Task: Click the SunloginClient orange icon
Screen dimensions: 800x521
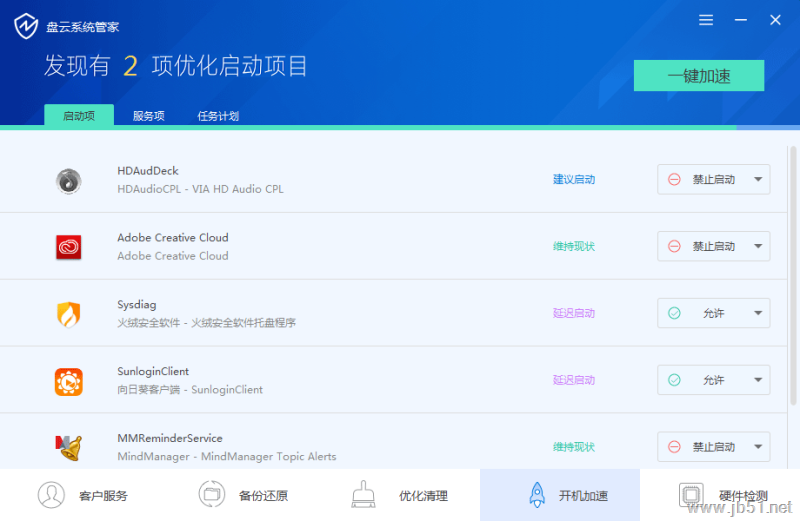Action: (x=69, y=382)
